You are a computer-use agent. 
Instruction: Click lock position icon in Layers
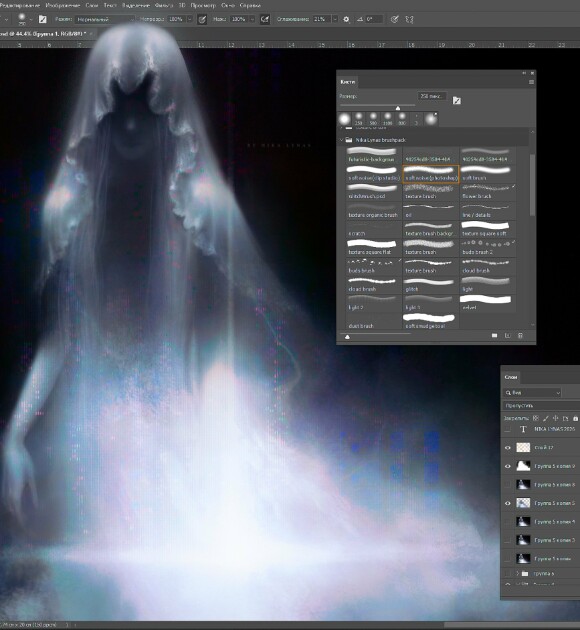pyautogui.click(x=555, y=418)
